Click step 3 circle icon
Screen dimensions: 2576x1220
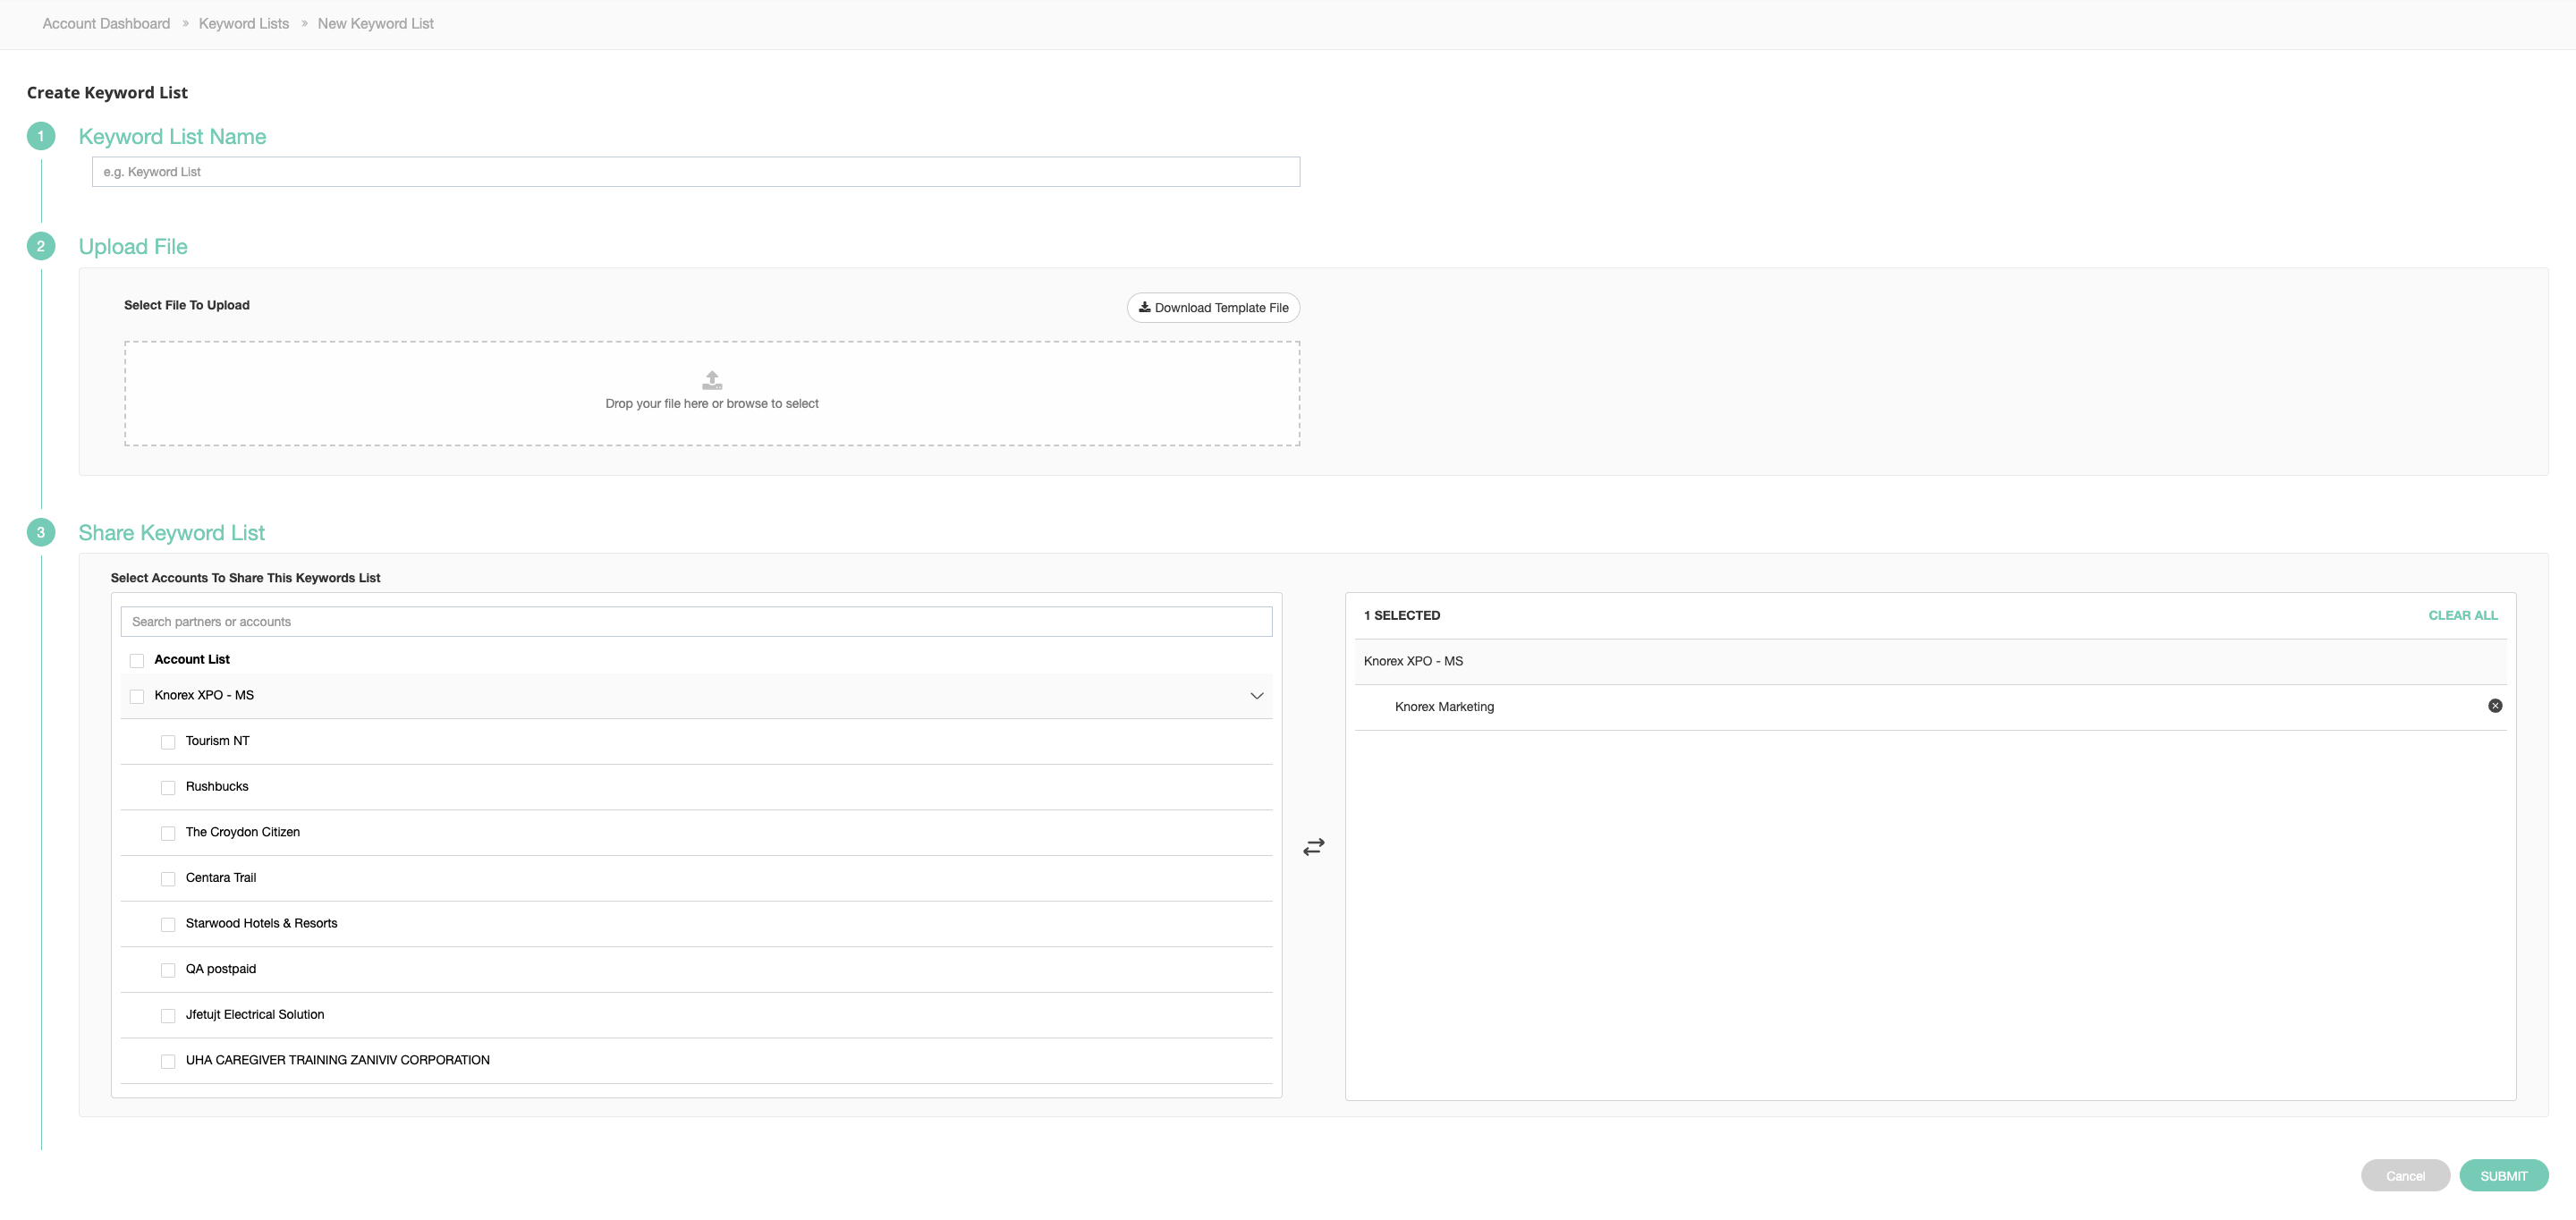(41, 532)
